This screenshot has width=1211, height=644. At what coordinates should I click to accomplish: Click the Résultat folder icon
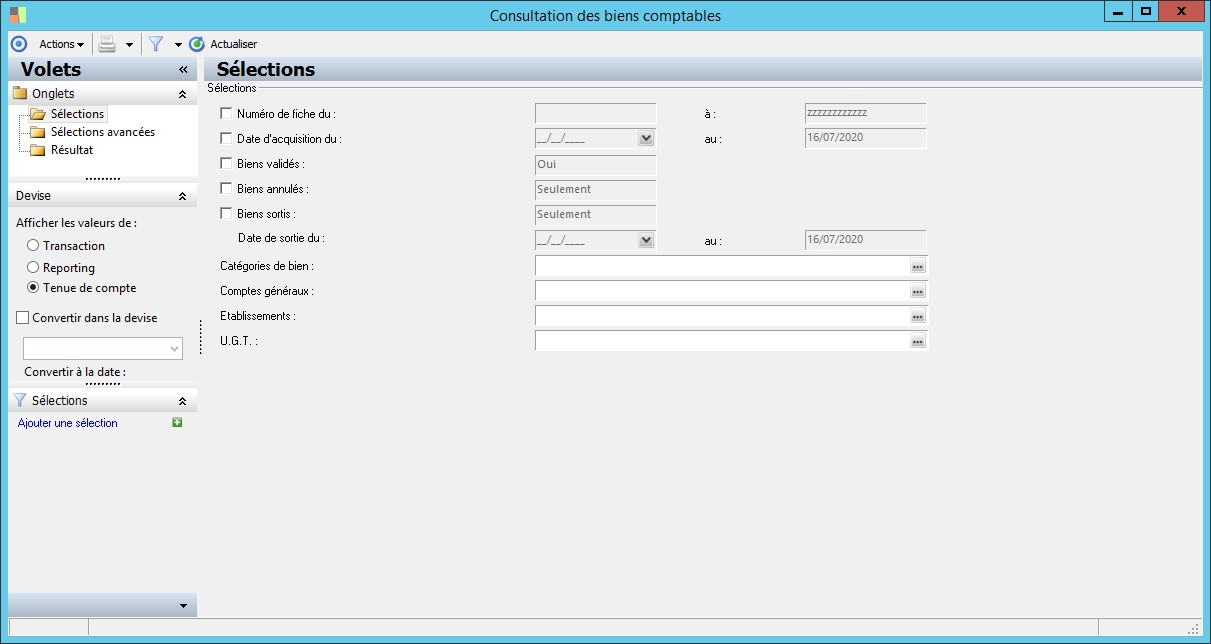coord(38,150)
